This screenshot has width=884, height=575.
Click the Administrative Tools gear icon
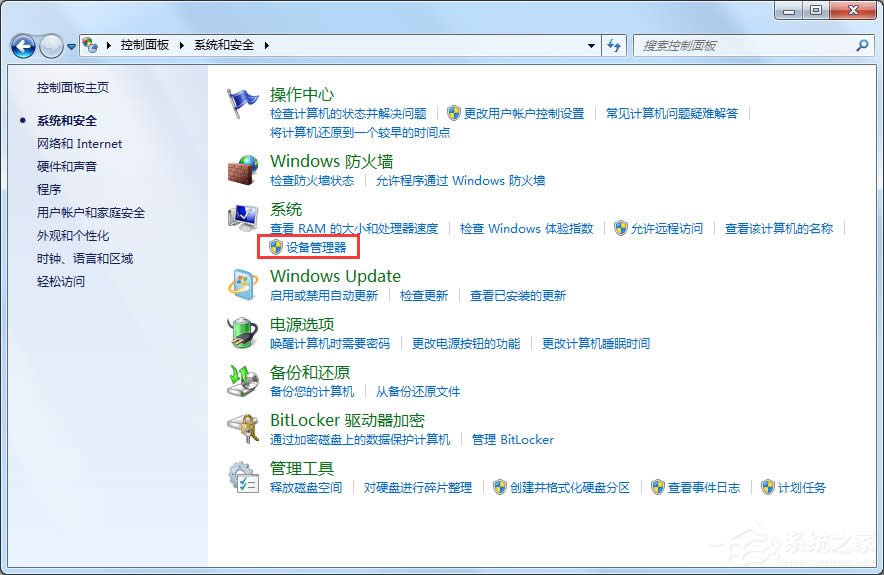pyautogui.click(x=242, y=477)
